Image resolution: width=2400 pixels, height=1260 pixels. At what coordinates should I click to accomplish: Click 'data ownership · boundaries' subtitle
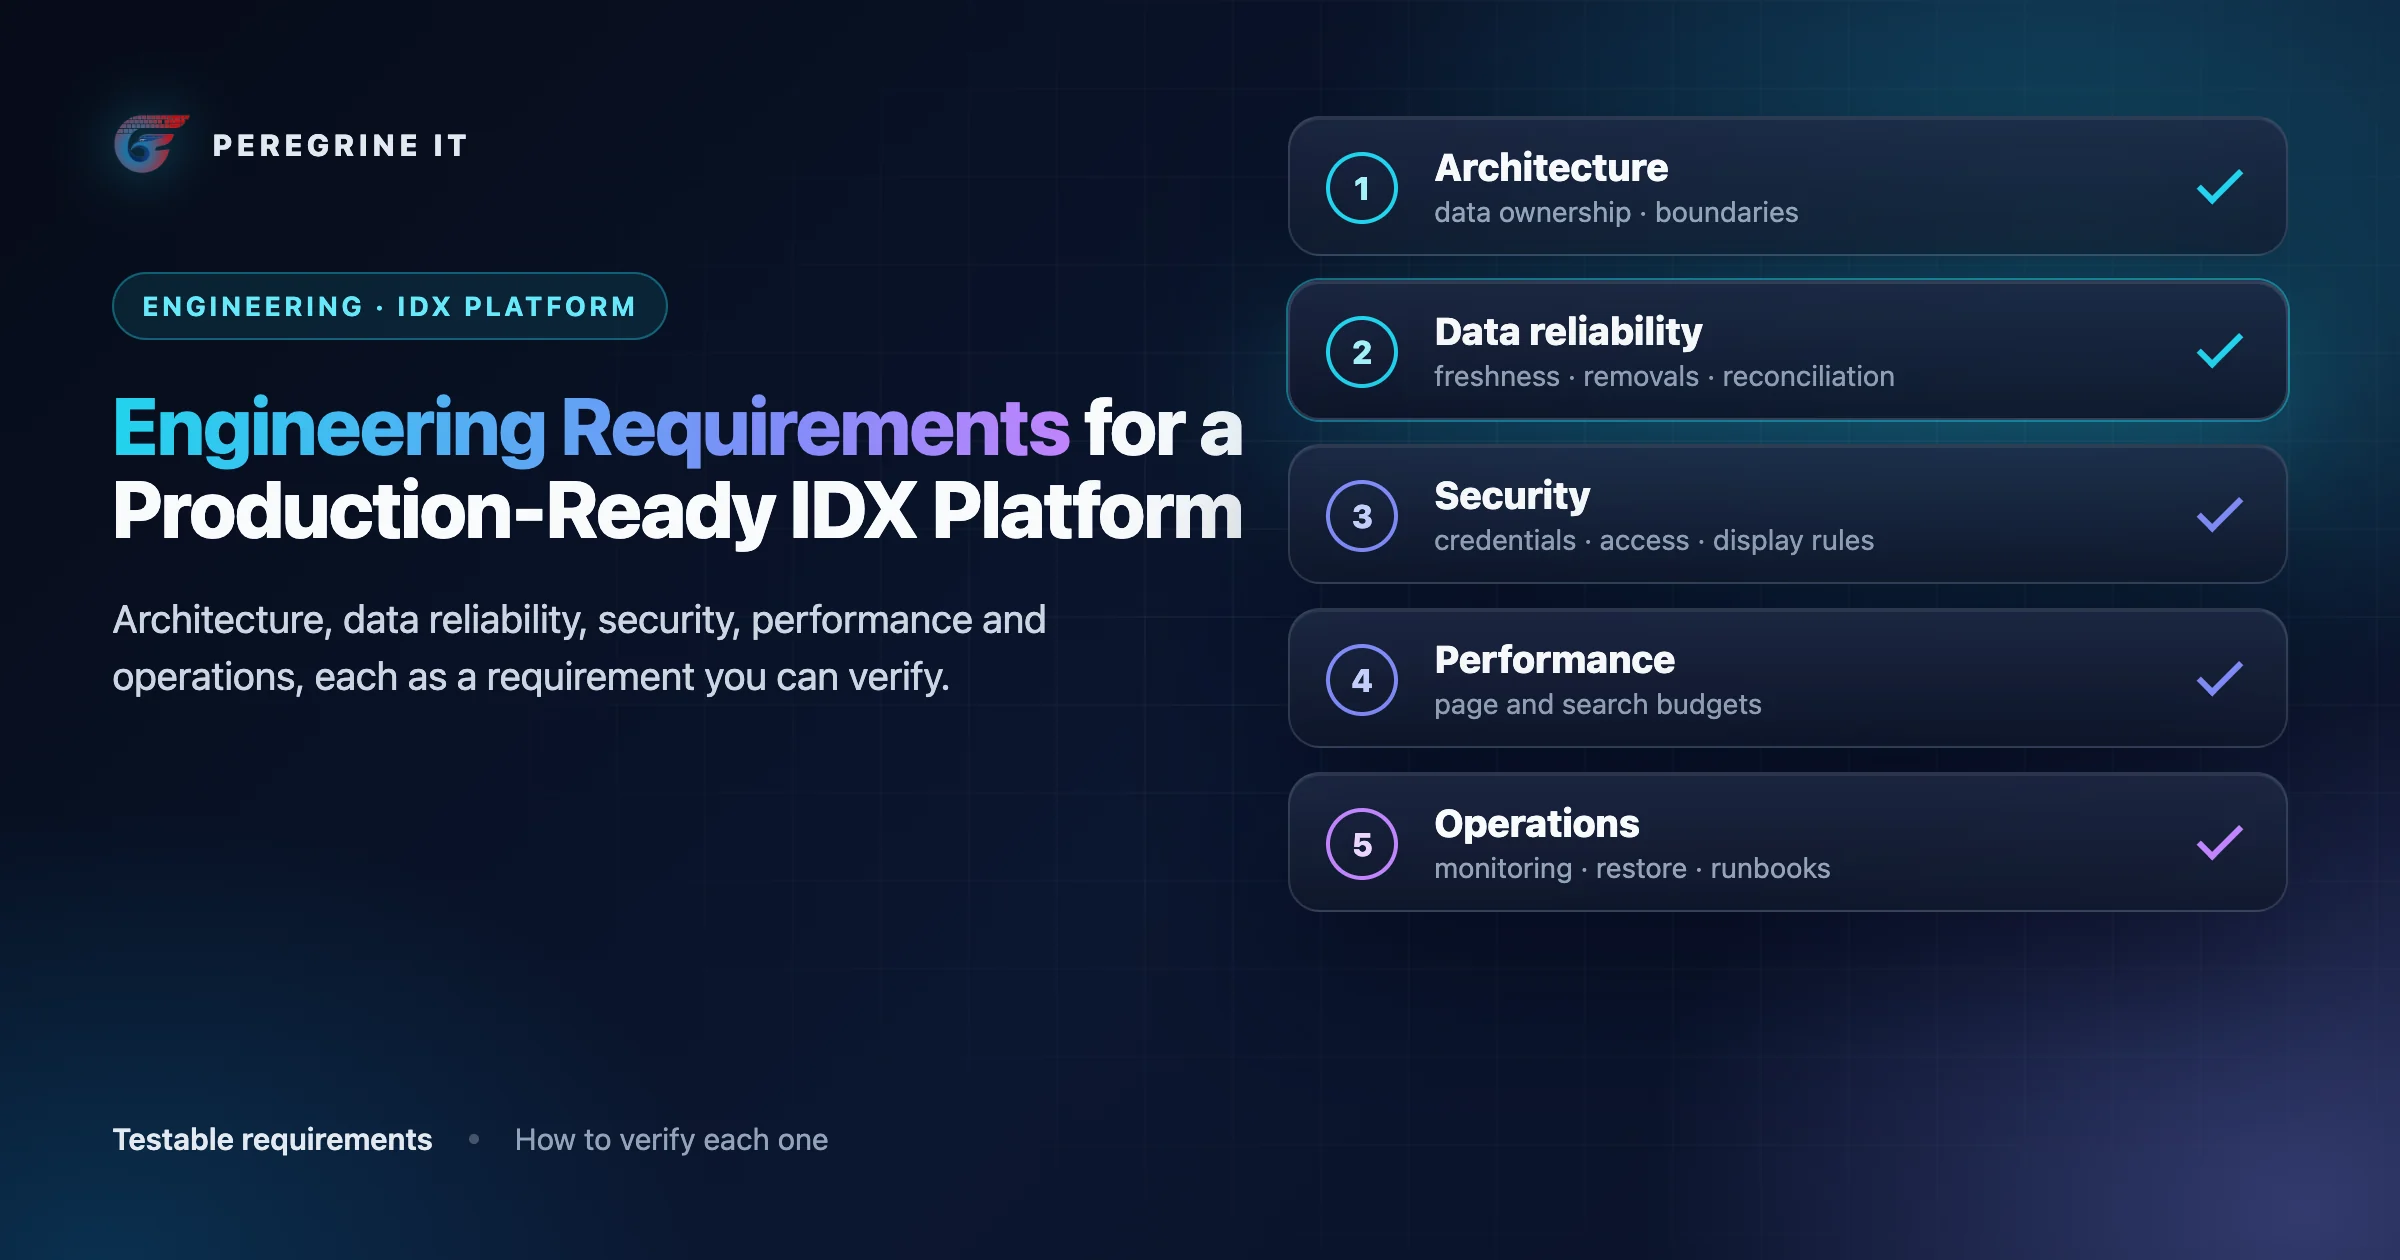click(x=1616, y=213)
